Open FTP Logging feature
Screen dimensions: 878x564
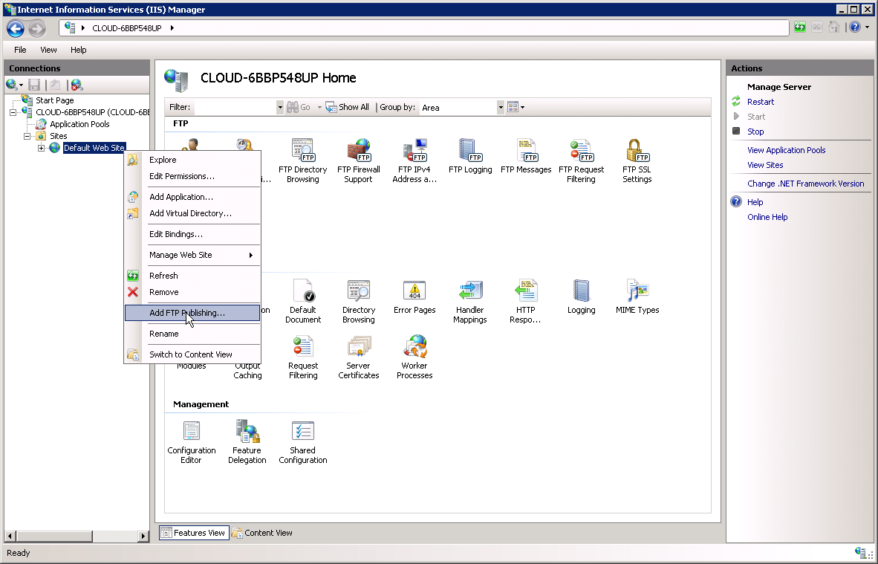[470, 157]
